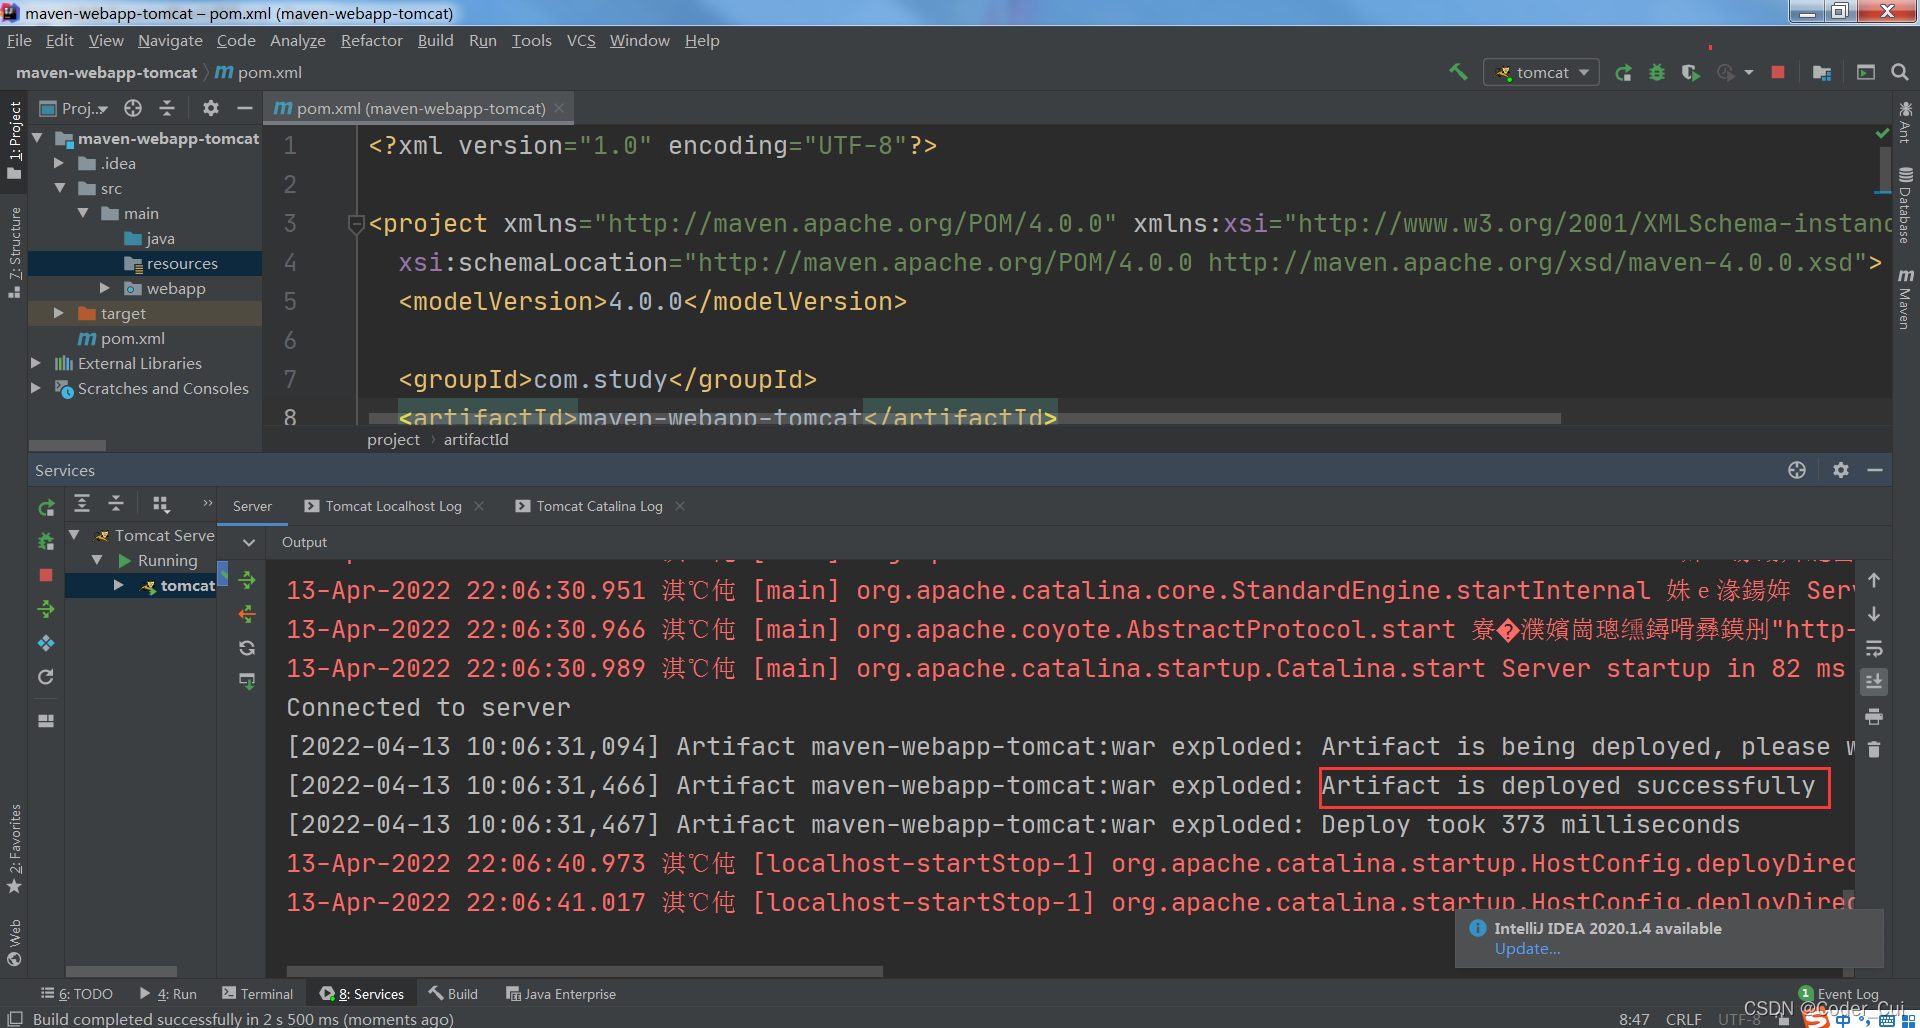The width and height of the screenshot is (1920, 1028).
Task: Open Search Everywhere magnifier icon
Action: click(1900, 72)
